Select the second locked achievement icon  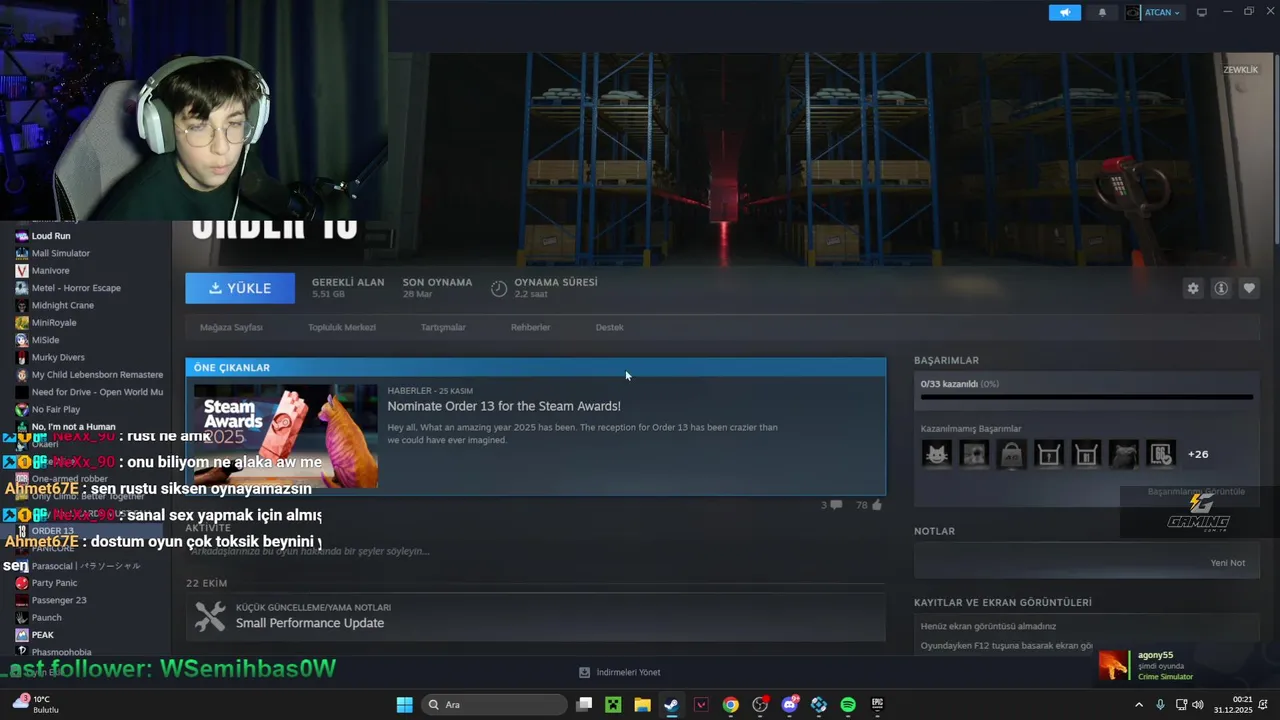click(x=974, y=454)
